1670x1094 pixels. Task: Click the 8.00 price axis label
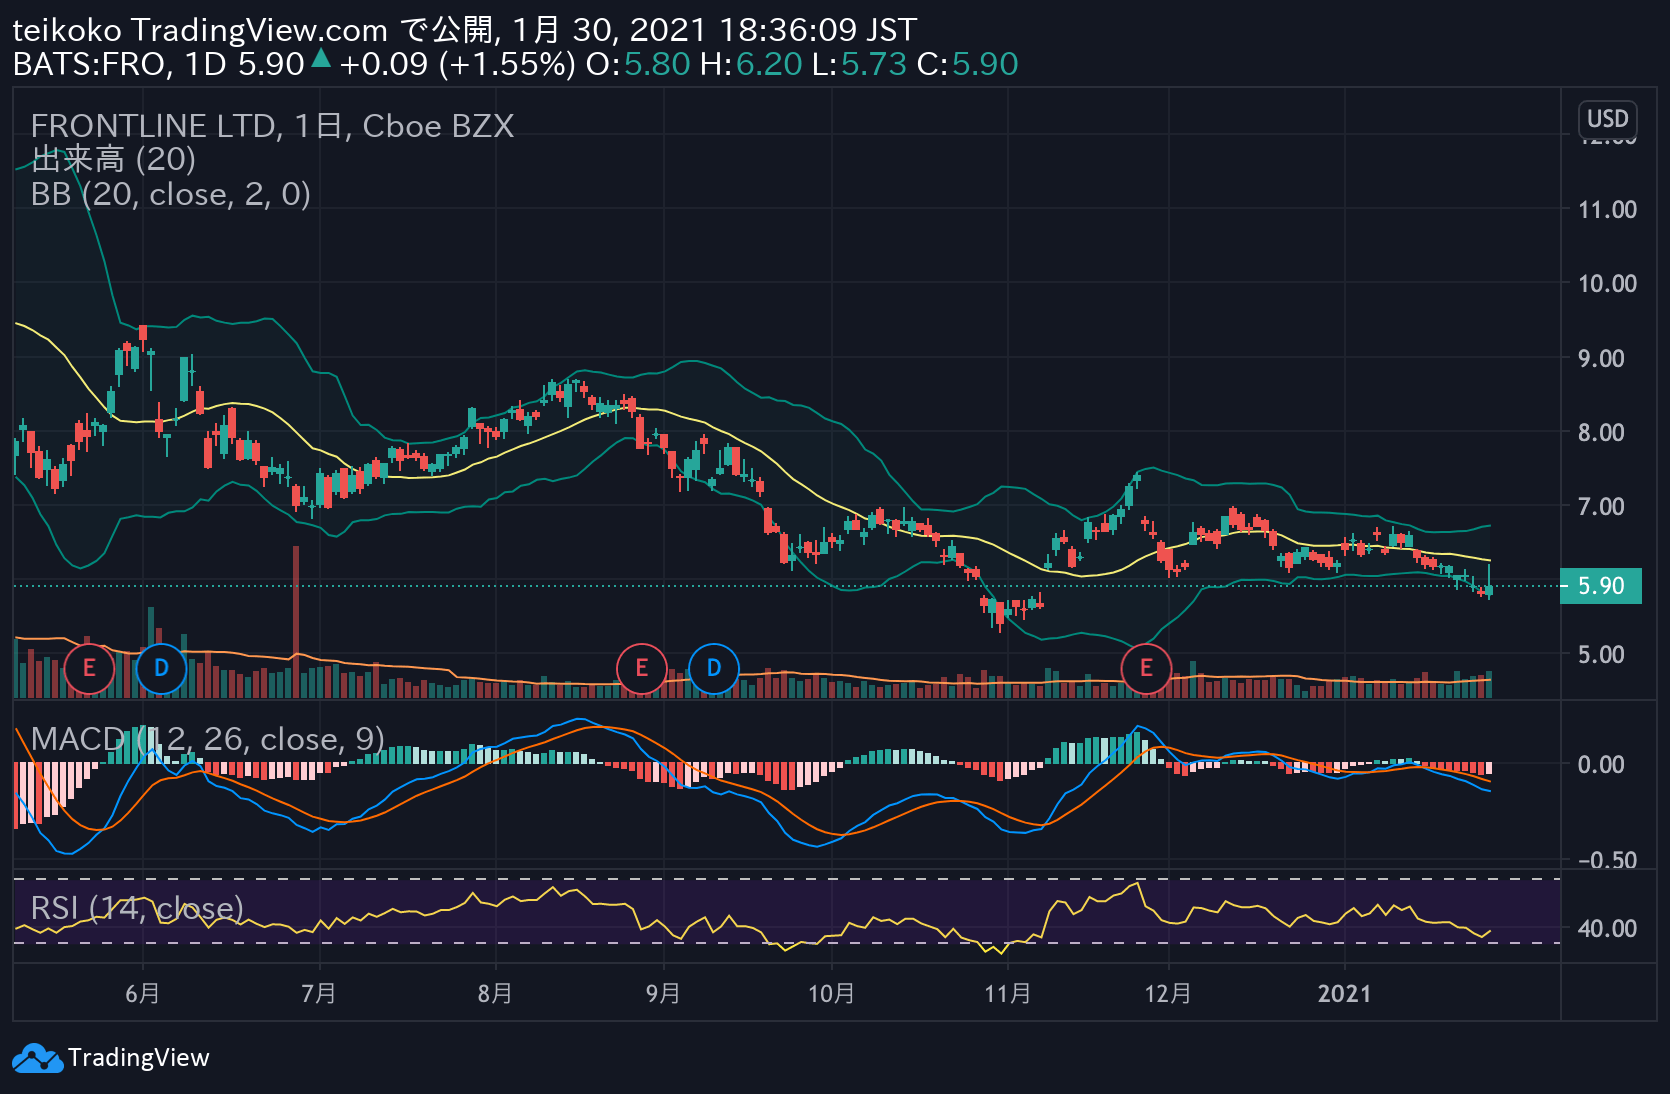tap(1600, 433)
